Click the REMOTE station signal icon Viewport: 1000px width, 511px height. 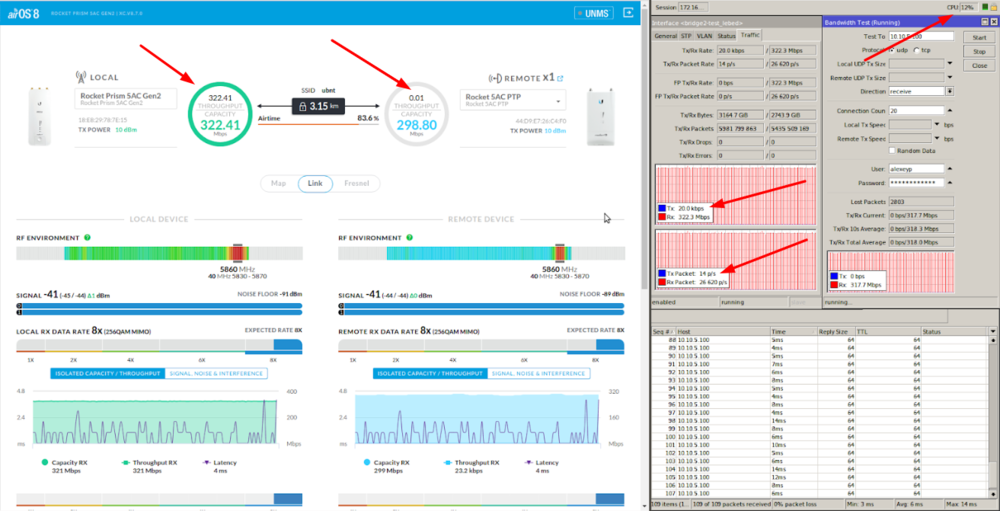[494, 78]
